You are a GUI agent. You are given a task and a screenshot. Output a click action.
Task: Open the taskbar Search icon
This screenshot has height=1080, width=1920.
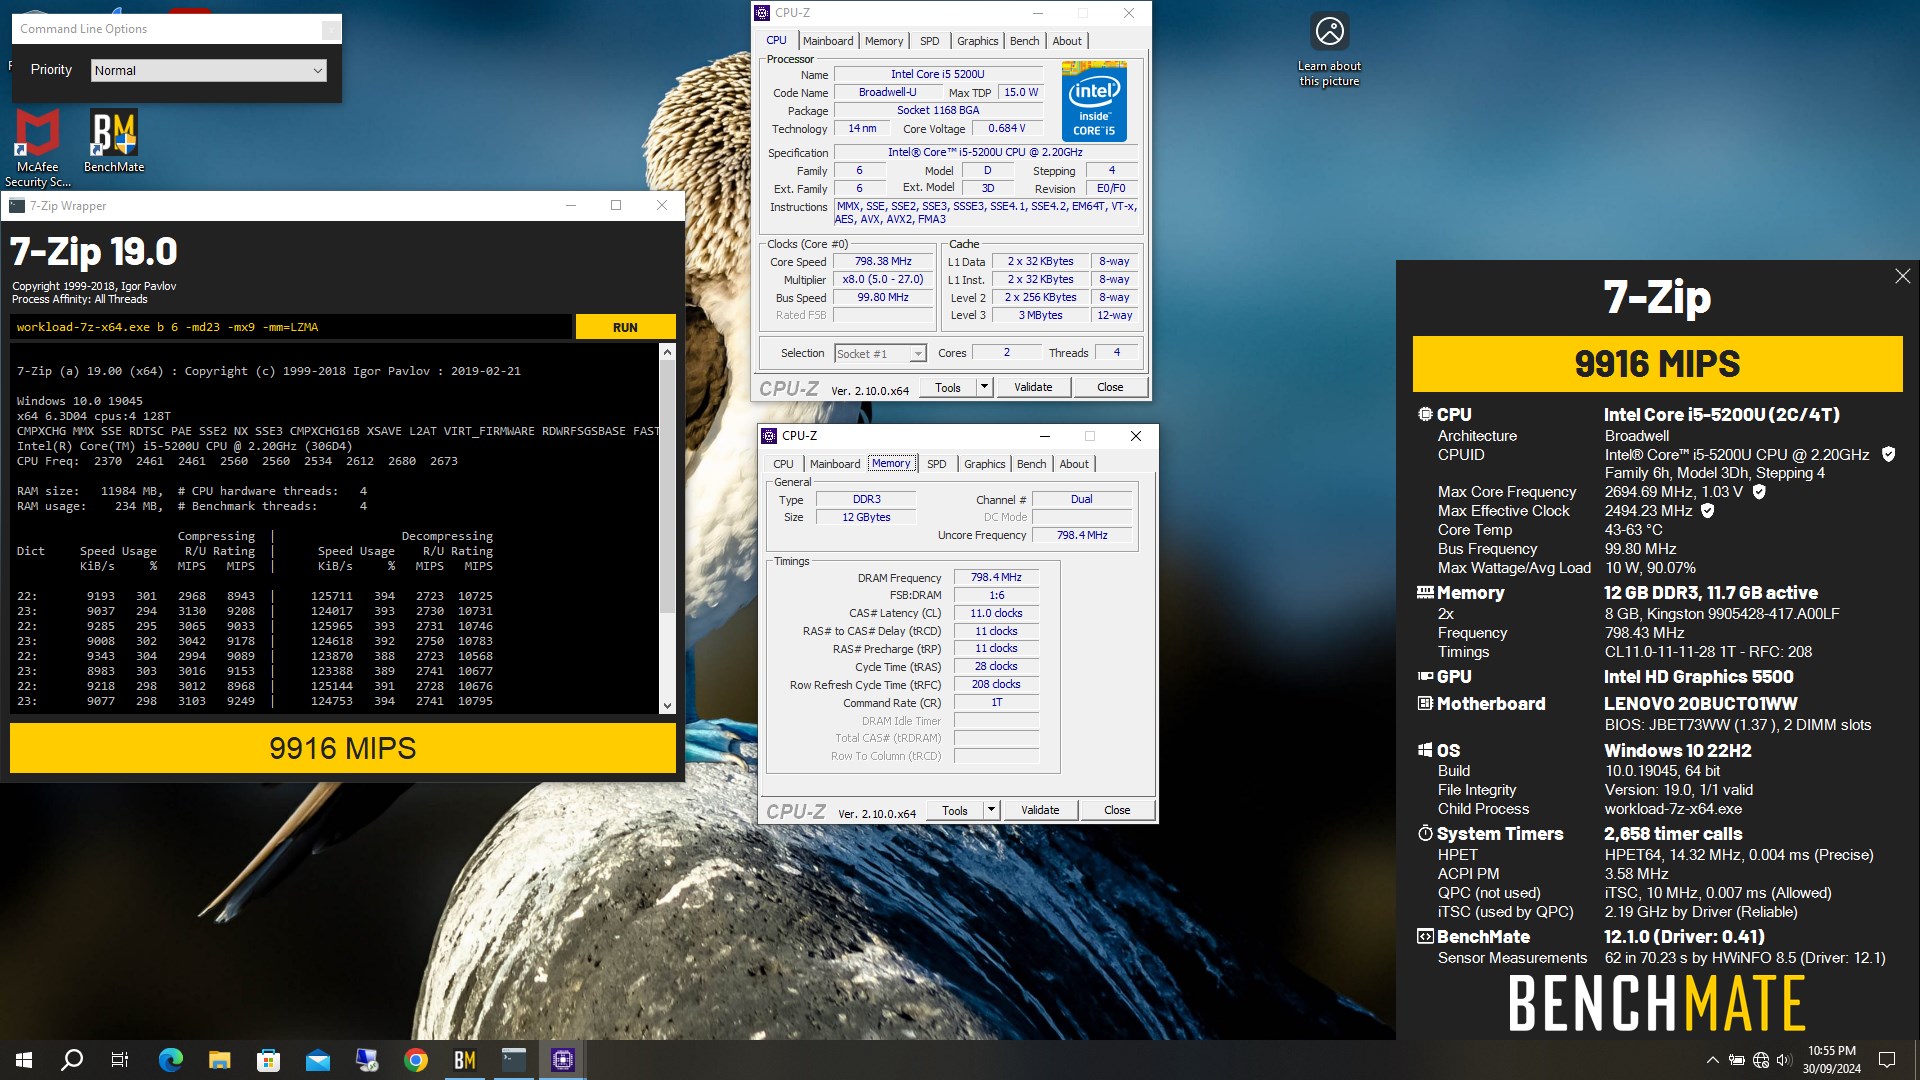coord(72,1060)
